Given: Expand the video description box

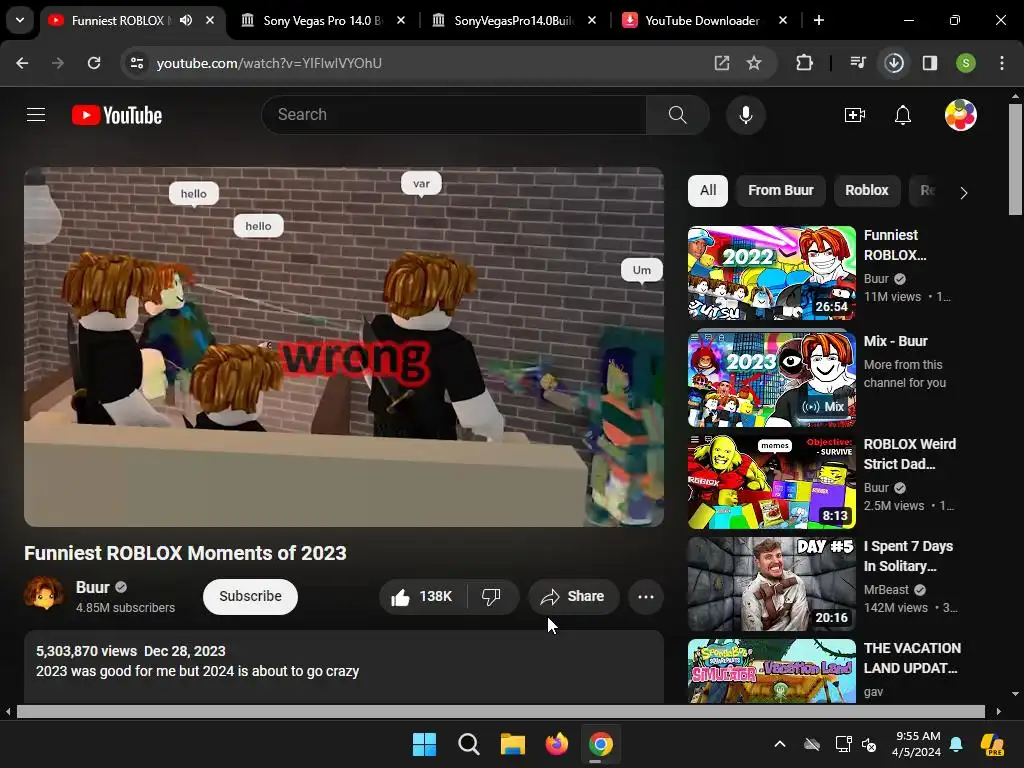Looking at the screenshot, I should pyautogui.click(x=344, y=667).
